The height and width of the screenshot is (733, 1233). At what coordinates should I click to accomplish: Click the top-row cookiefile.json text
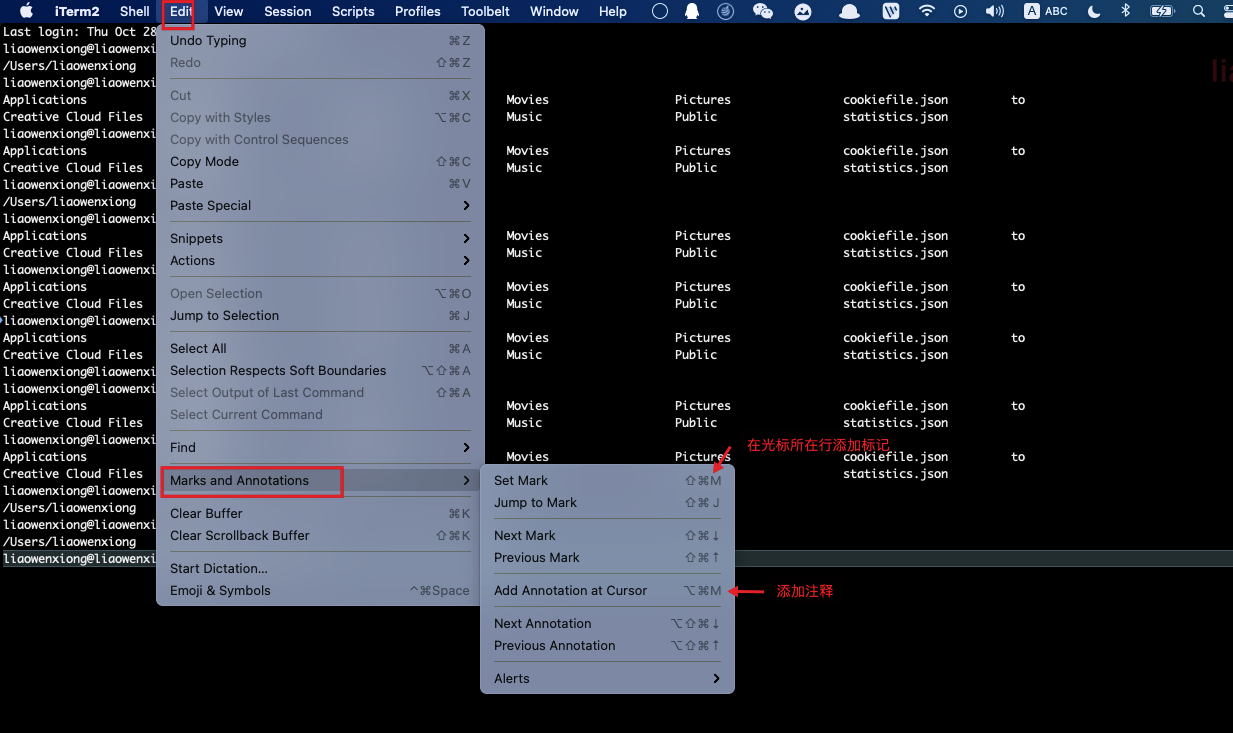895,100
